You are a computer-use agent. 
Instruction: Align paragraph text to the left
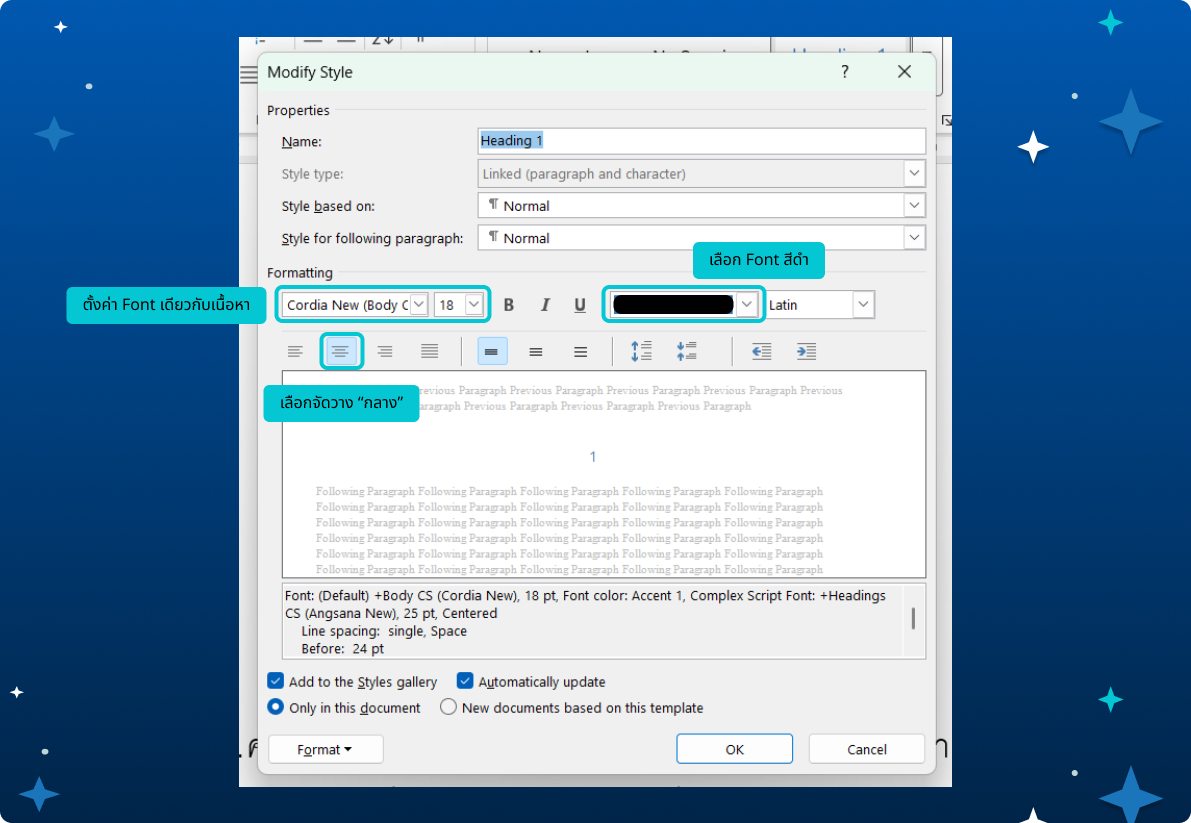pyautogui.click(x=295, y=351)
